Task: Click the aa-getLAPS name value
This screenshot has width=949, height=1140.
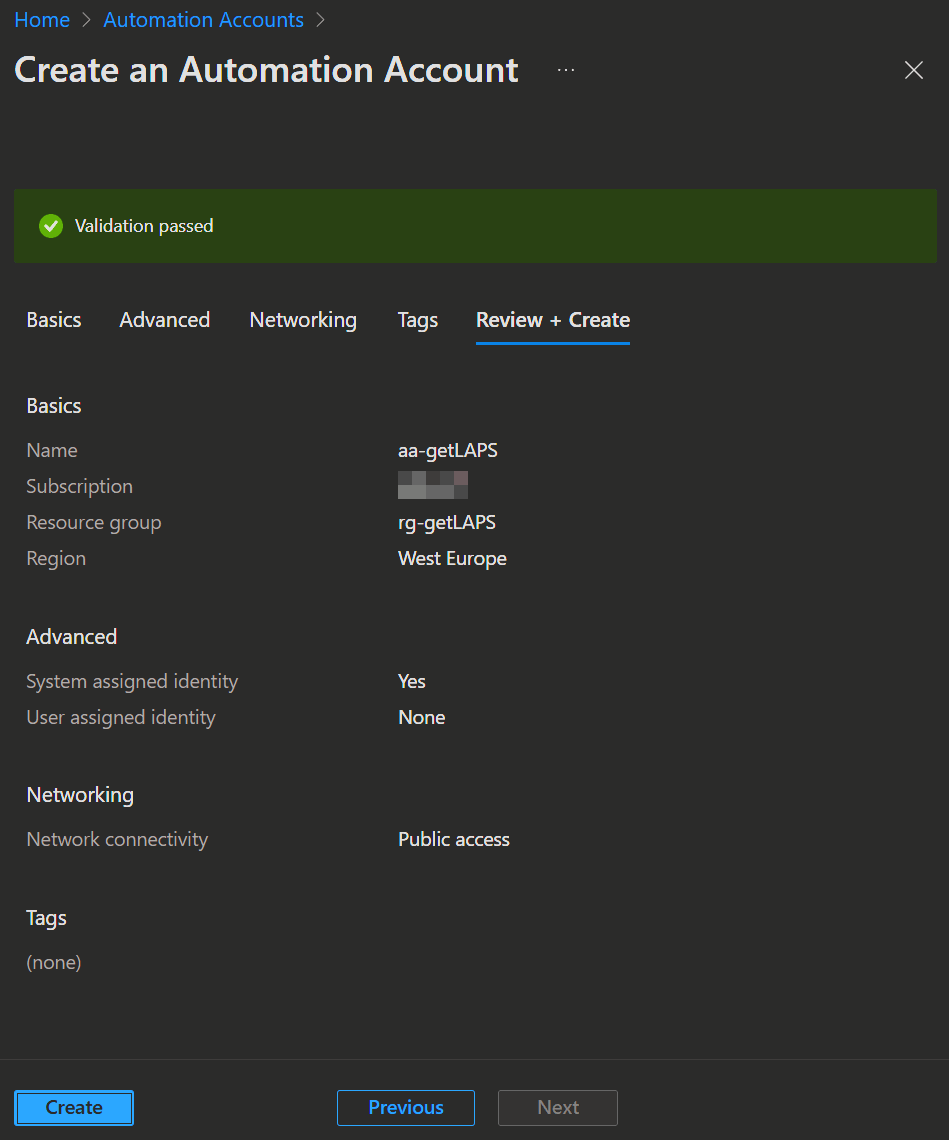Action: pos(448,450)
